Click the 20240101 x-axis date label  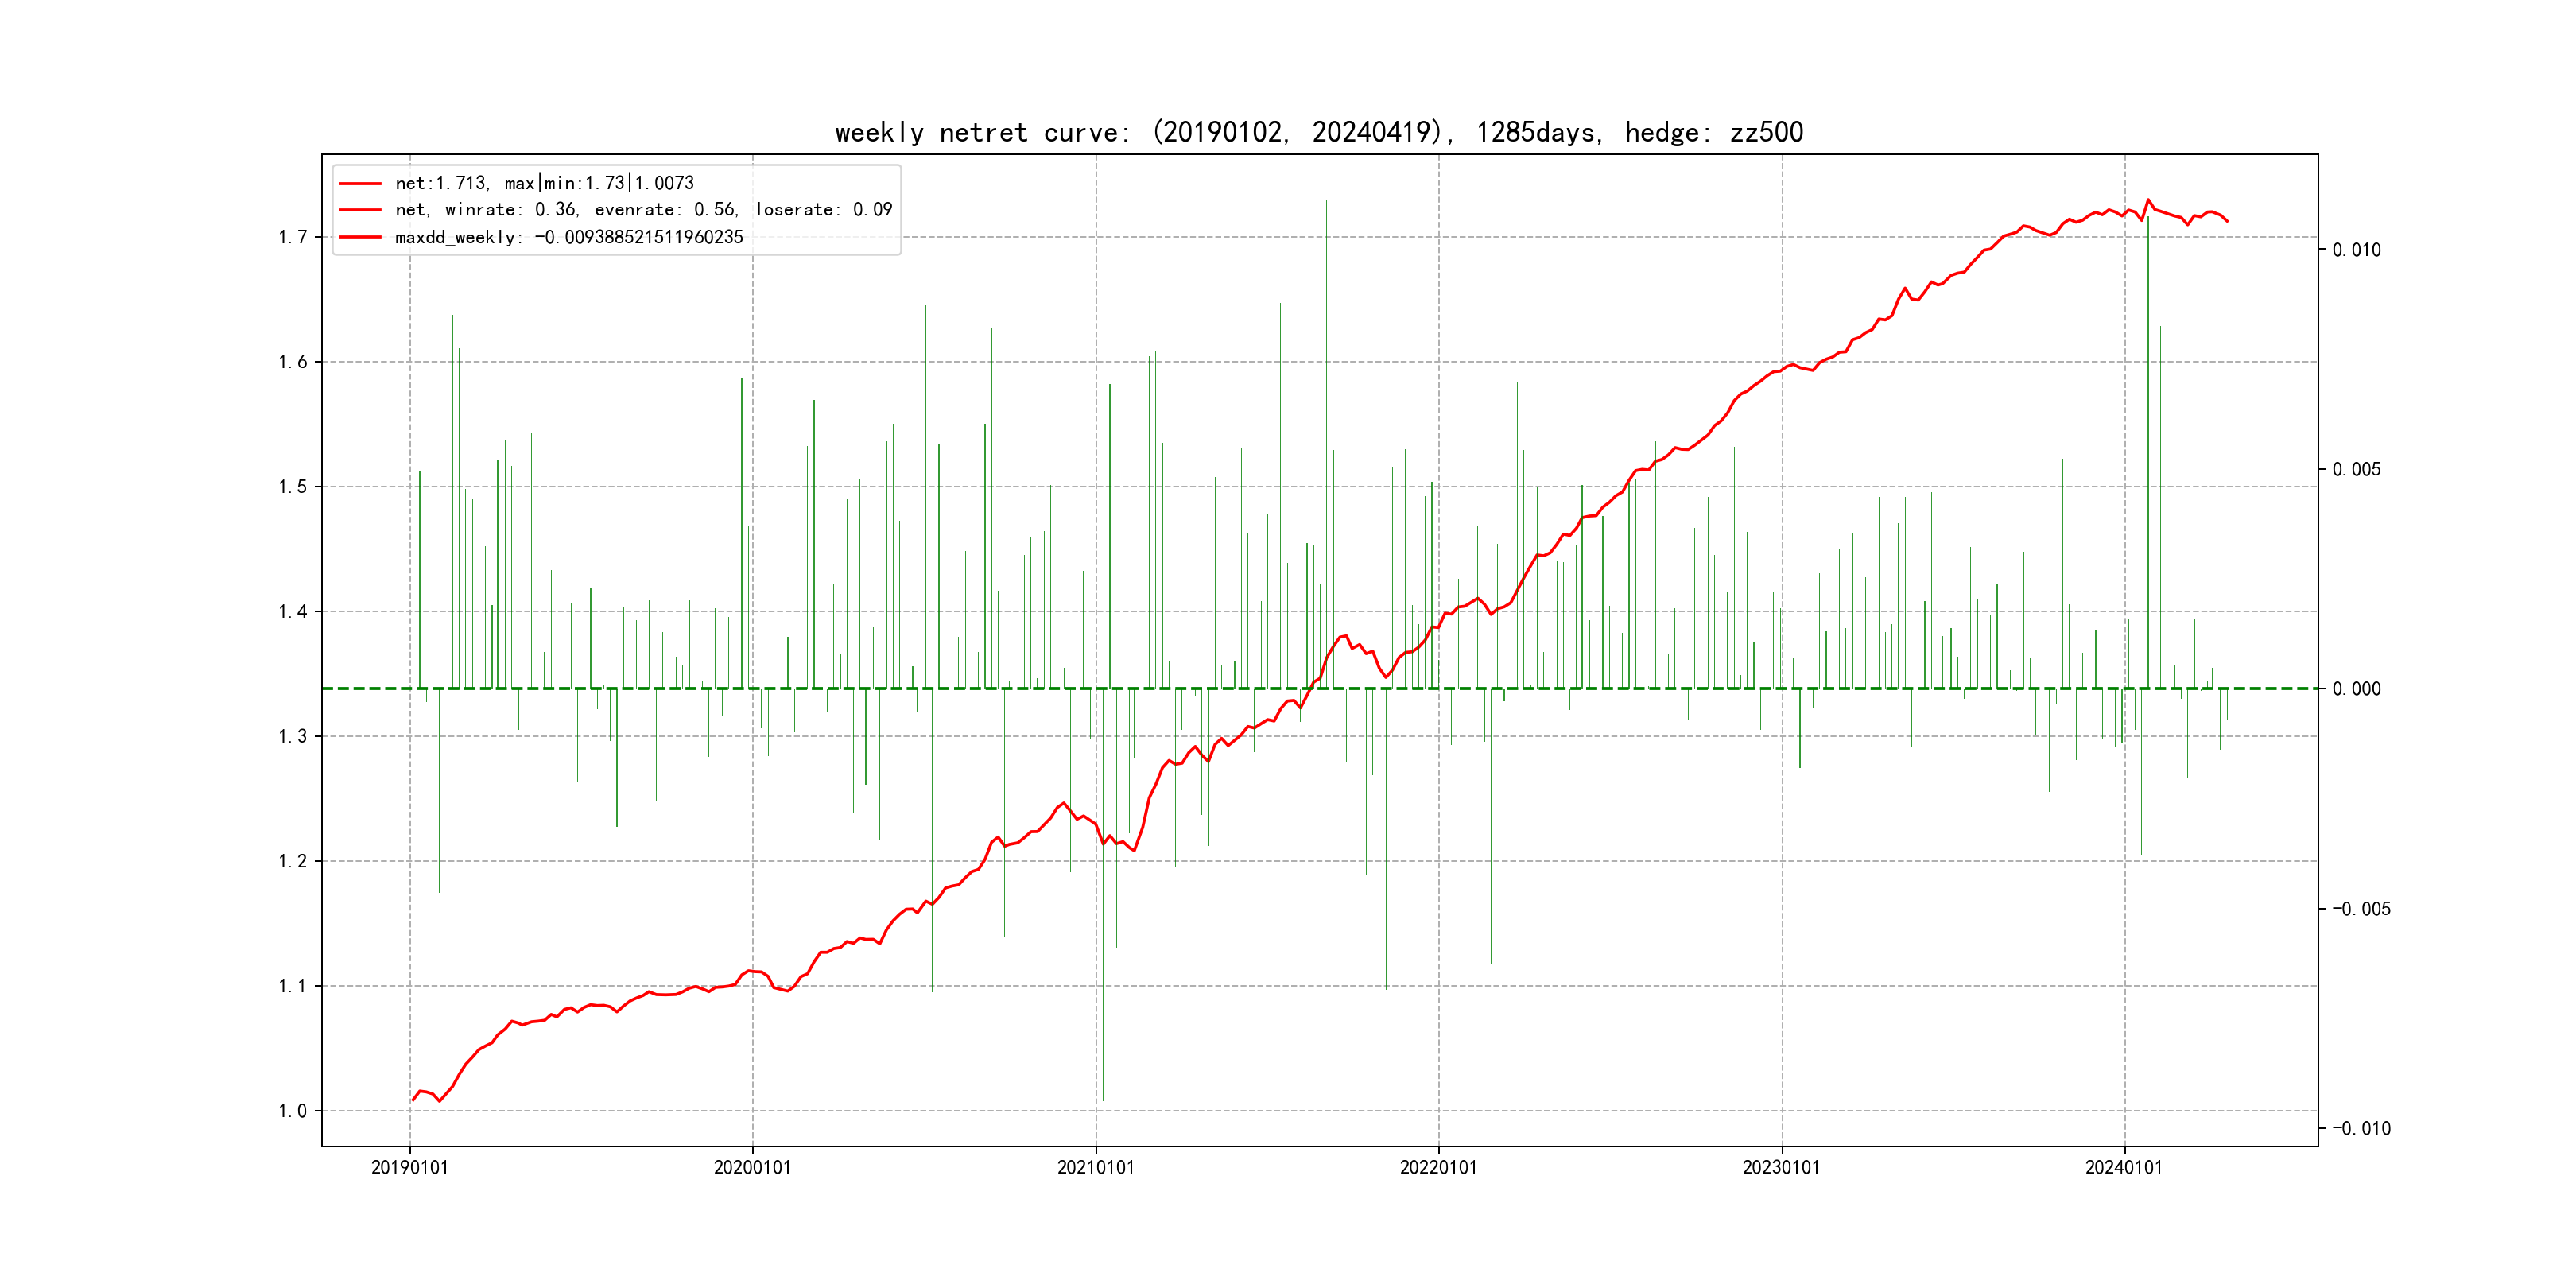2123,1167
